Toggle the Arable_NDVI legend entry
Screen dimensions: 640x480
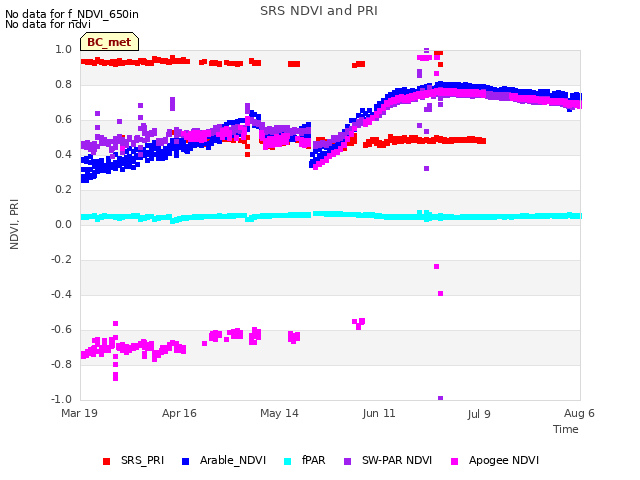(224, 461)
